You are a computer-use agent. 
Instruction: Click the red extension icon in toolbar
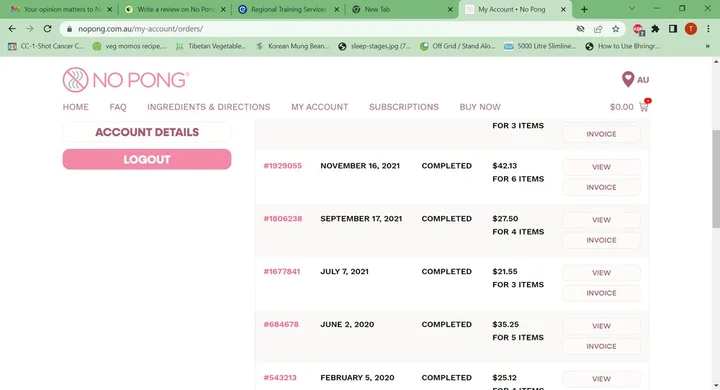pyautogui.click(x=638, y=29)
